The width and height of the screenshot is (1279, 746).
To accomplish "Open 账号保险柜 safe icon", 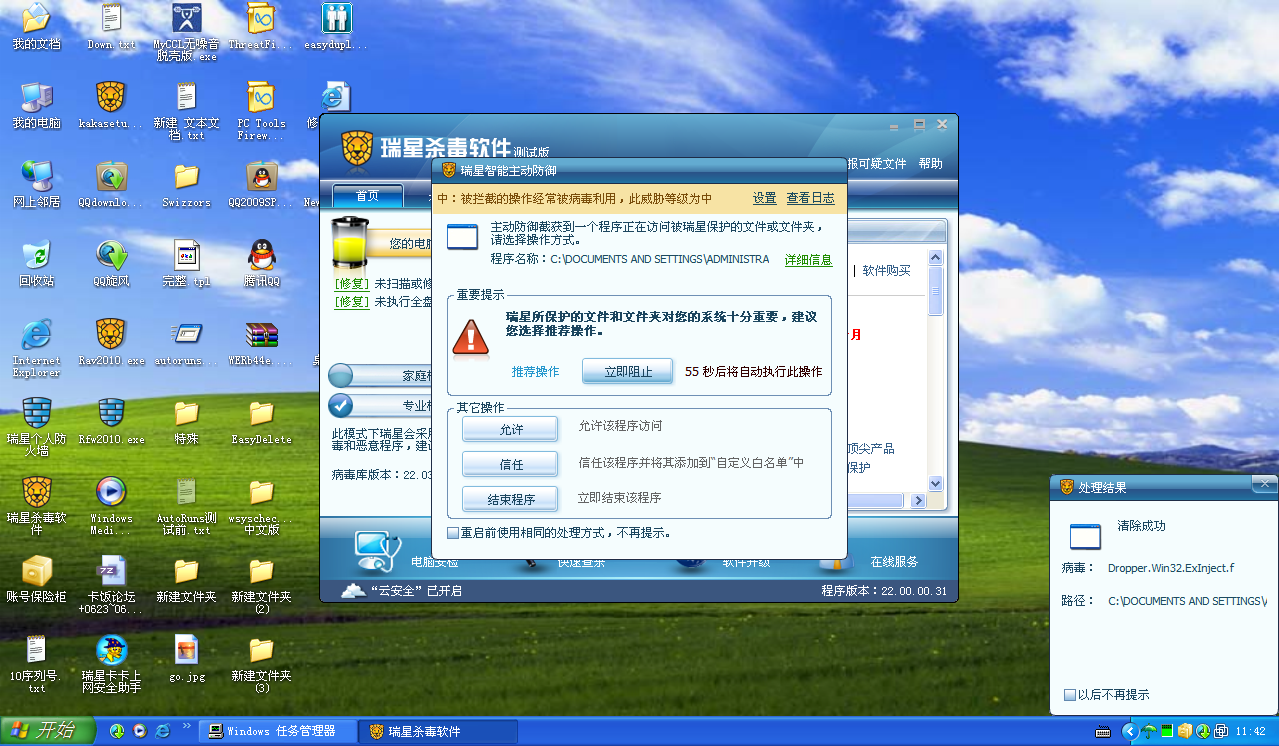I will click(36, 578).
